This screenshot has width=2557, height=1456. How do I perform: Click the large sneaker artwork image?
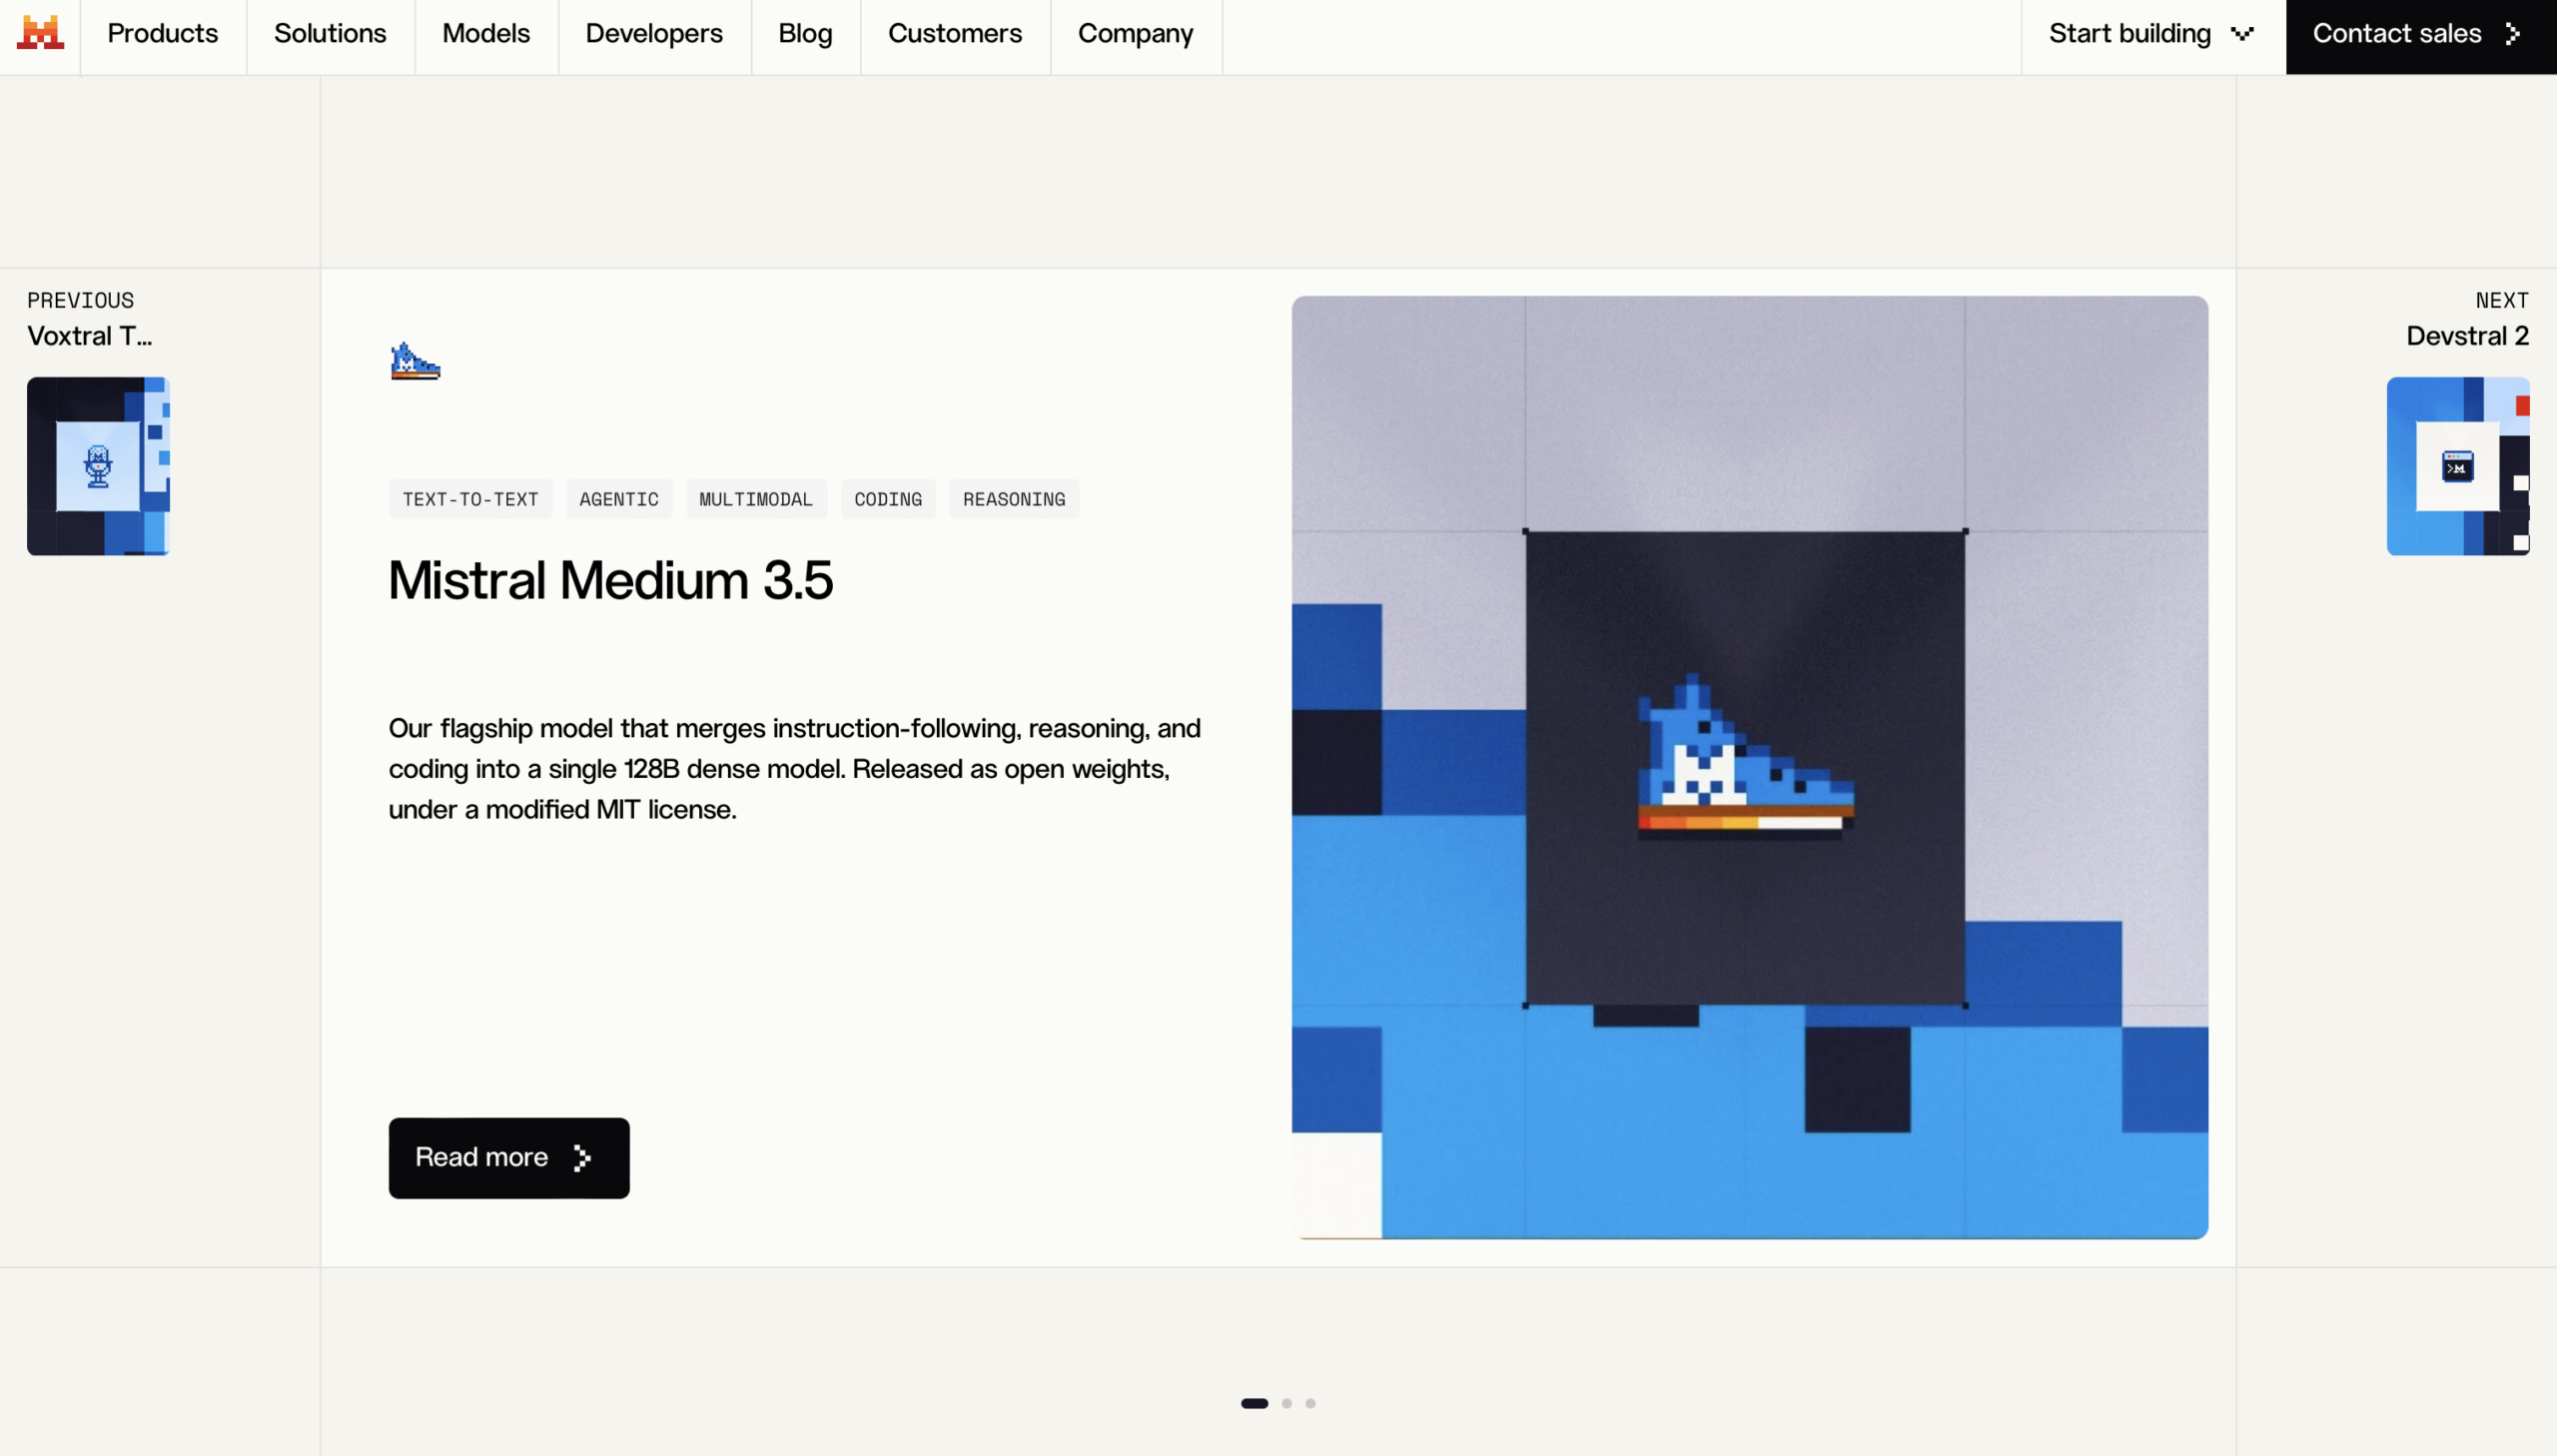(x=1749, y=767)
